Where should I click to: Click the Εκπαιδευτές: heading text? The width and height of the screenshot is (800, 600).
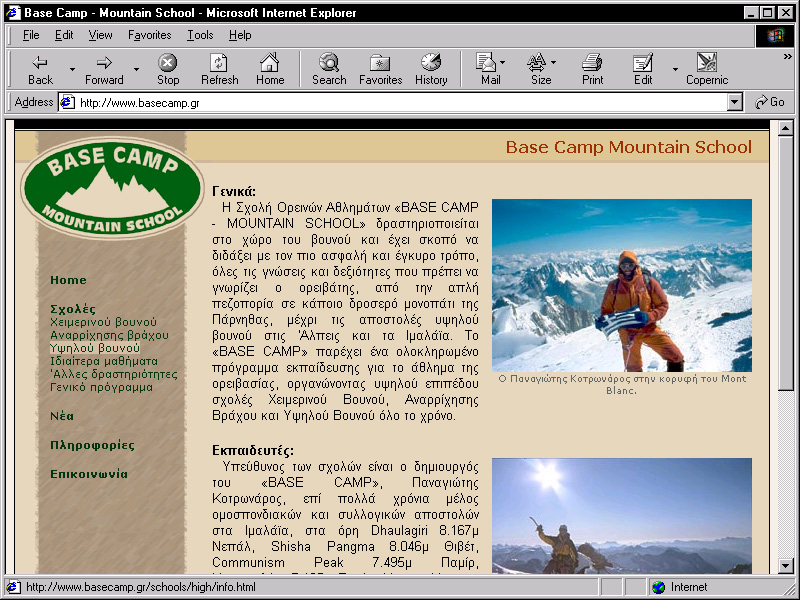click(253, 451)
